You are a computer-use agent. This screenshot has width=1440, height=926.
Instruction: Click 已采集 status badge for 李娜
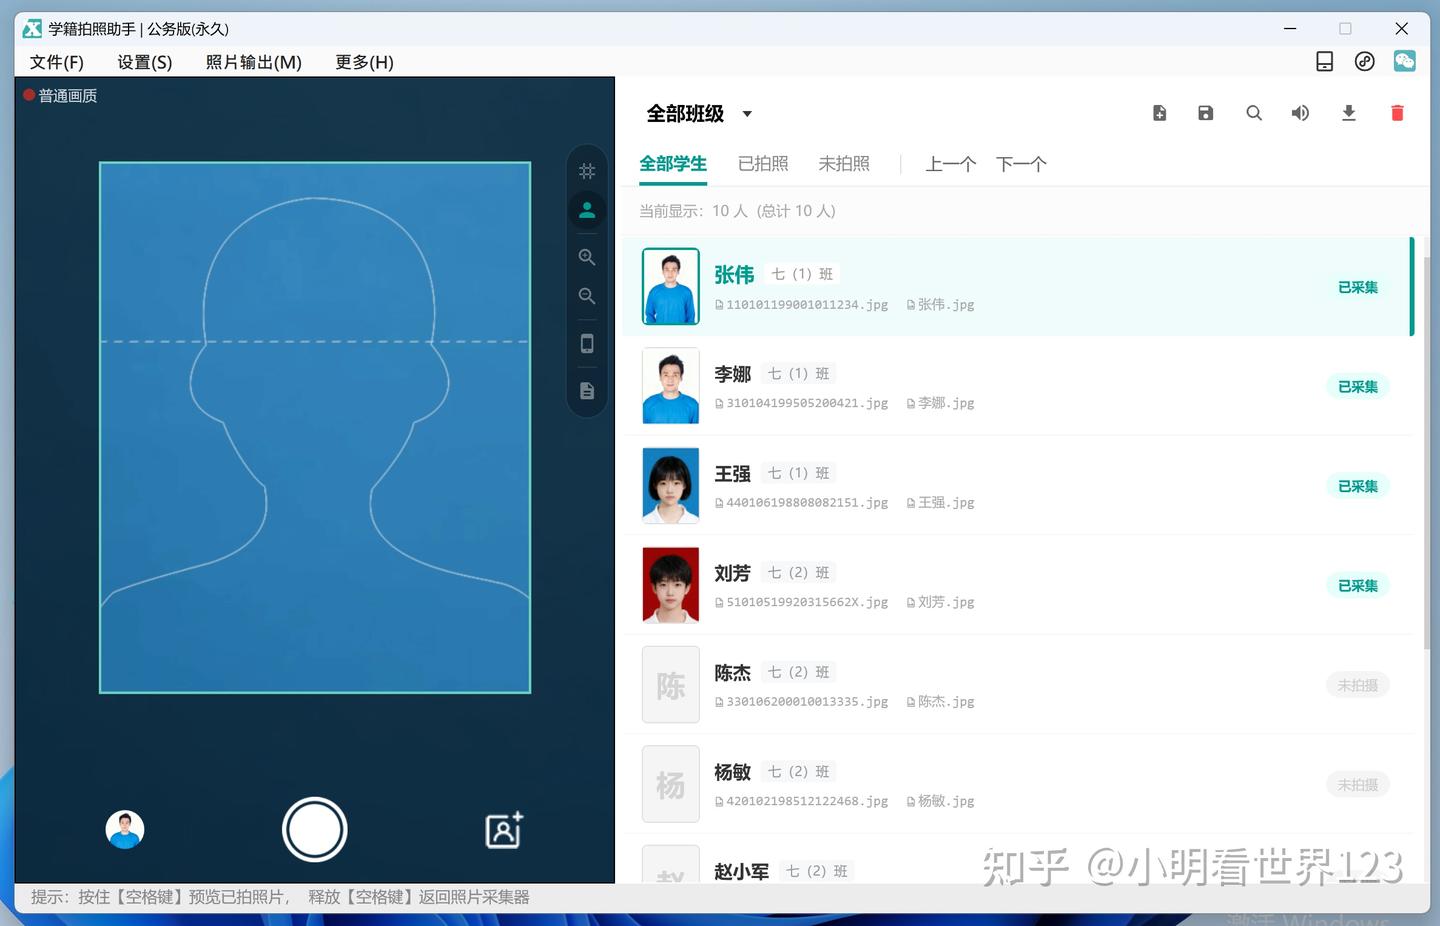[1358, 387]
